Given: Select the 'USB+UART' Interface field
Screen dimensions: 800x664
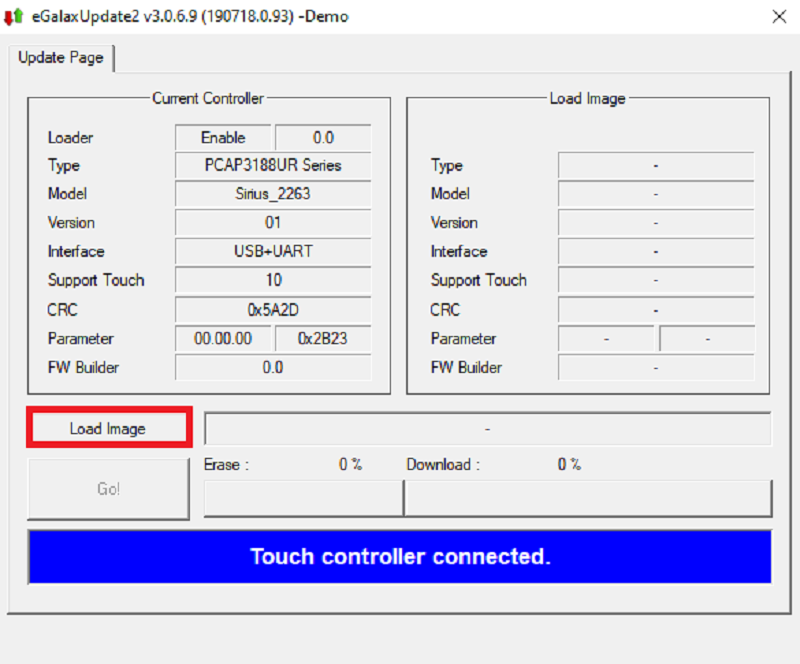Looking at the screenshot, I should click(x=273, y=252).
